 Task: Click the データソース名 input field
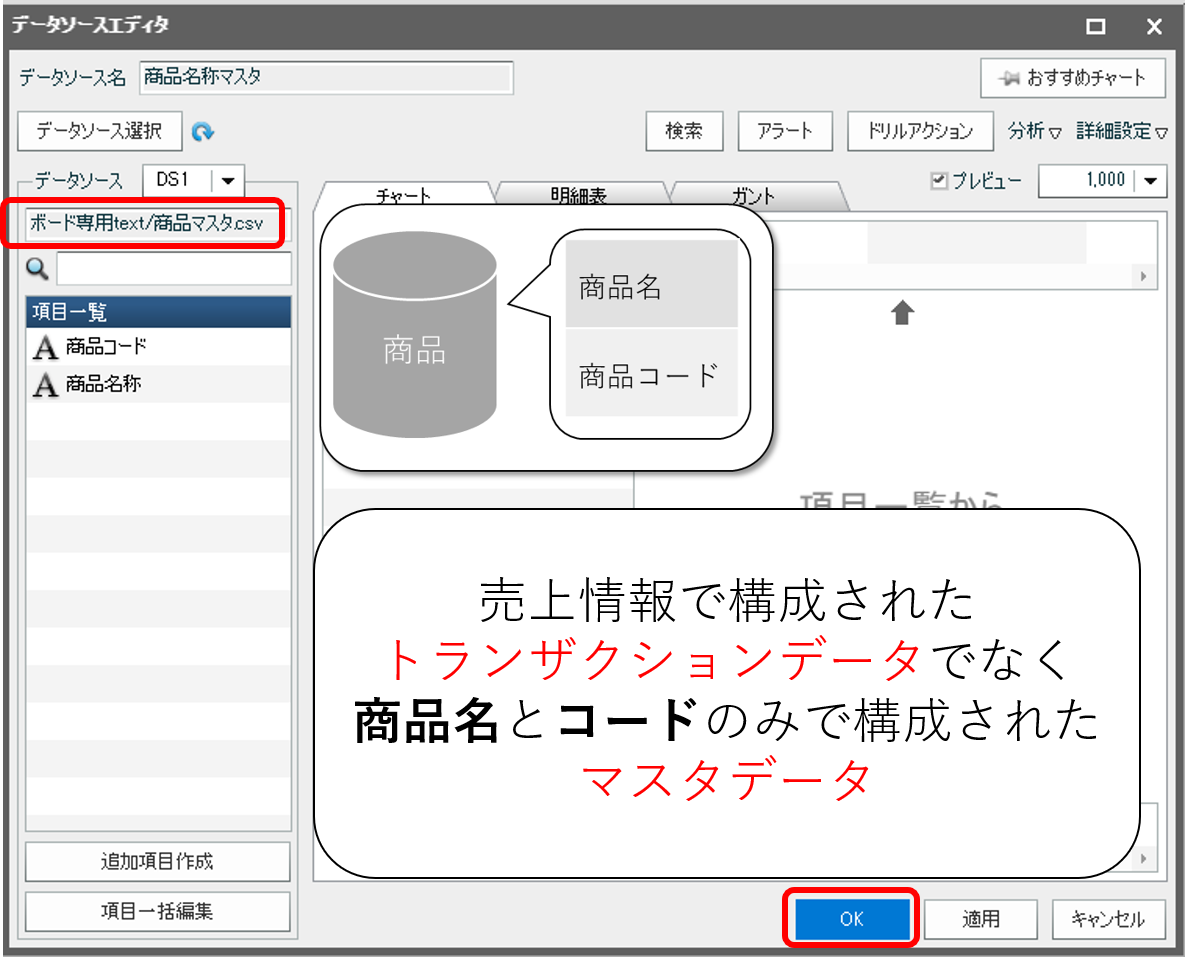click(x=326, y=78)
